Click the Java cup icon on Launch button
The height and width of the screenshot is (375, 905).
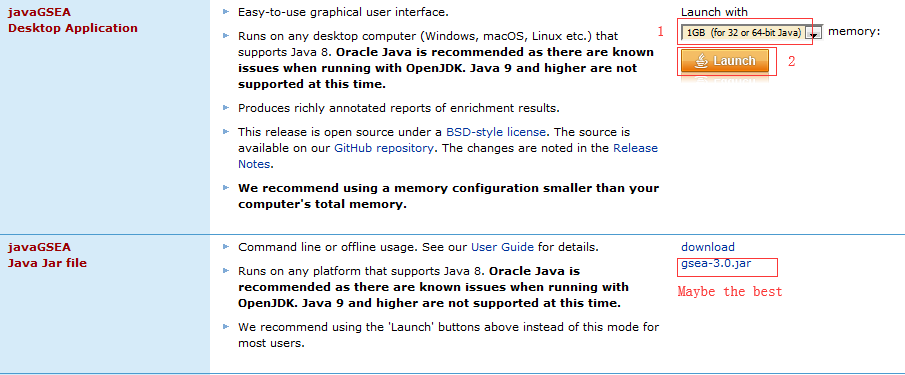[701, 61]
